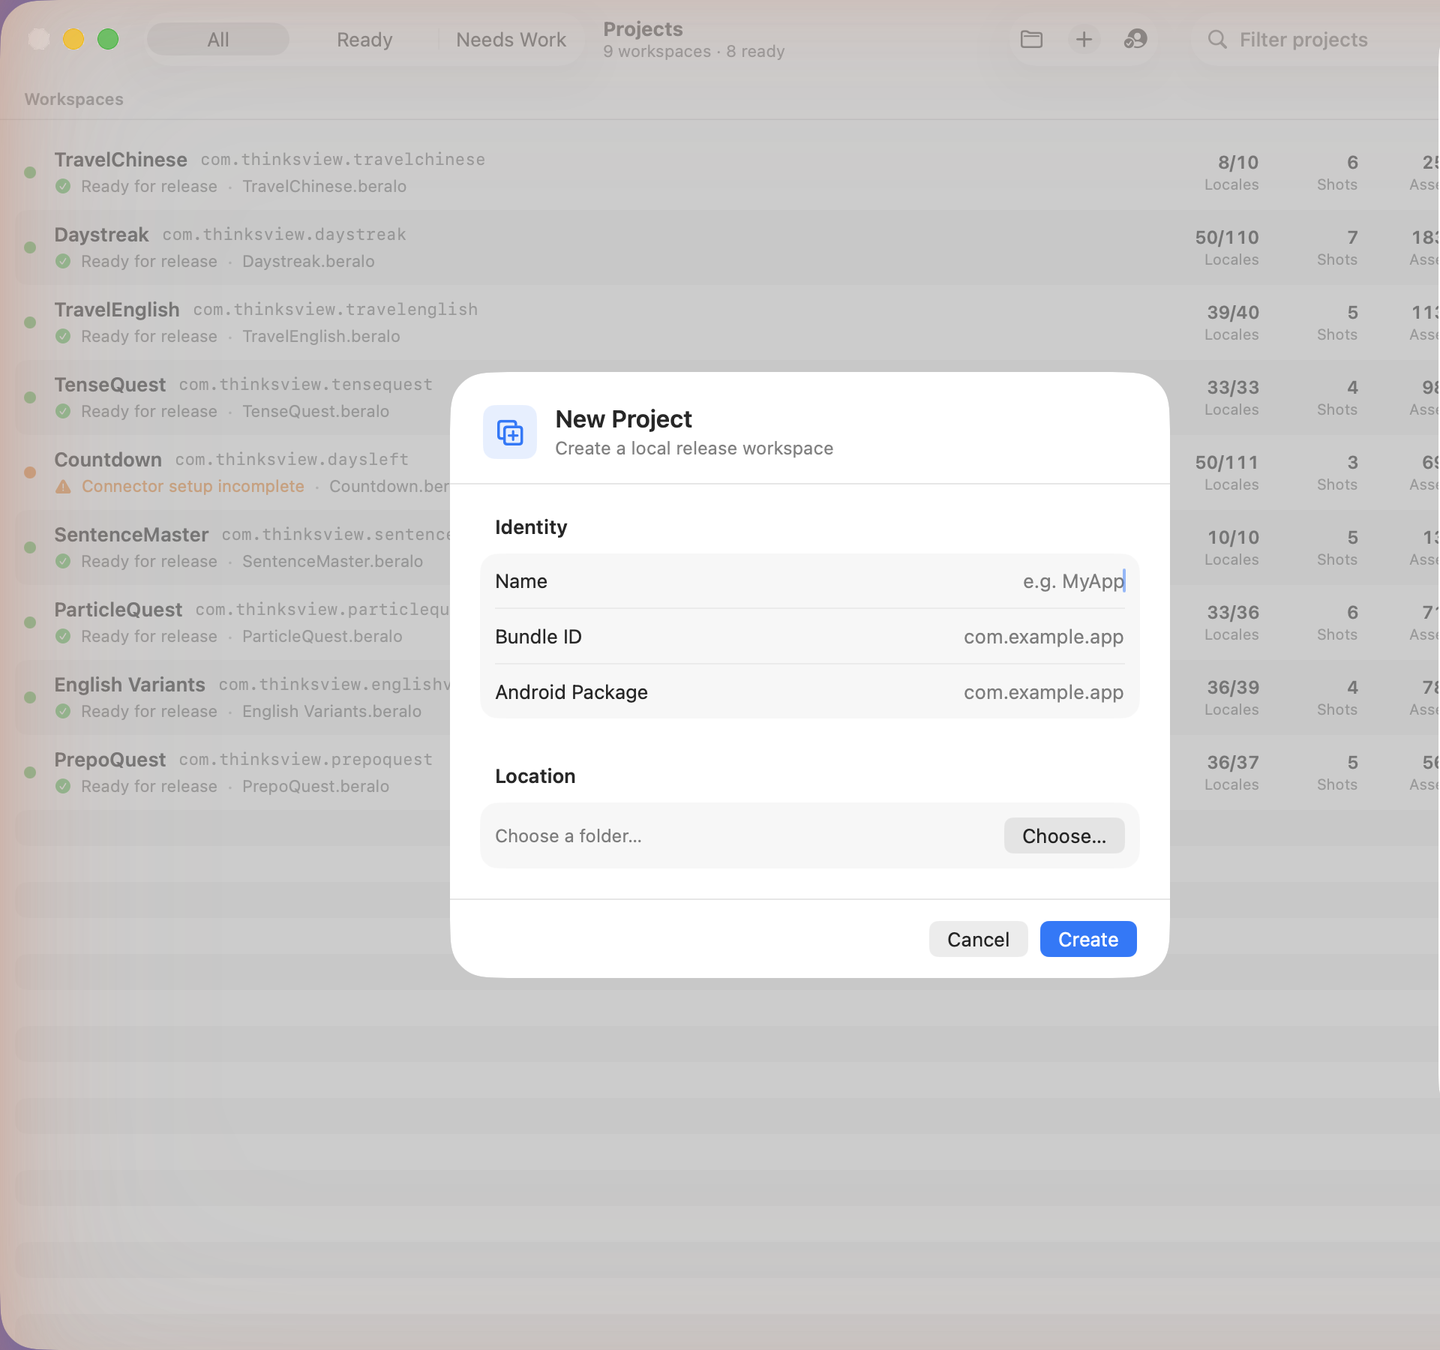Click the green status dot beside SentenceMaster

tap(30, 547)
